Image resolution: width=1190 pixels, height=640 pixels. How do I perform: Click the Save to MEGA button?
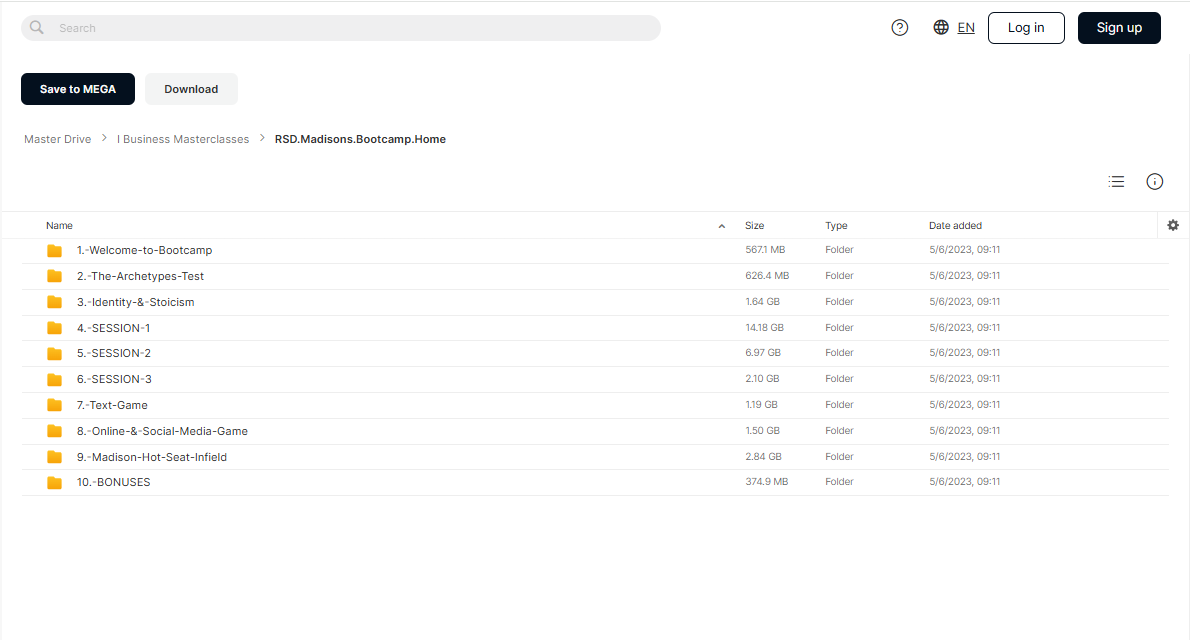[x=77, y=89]
